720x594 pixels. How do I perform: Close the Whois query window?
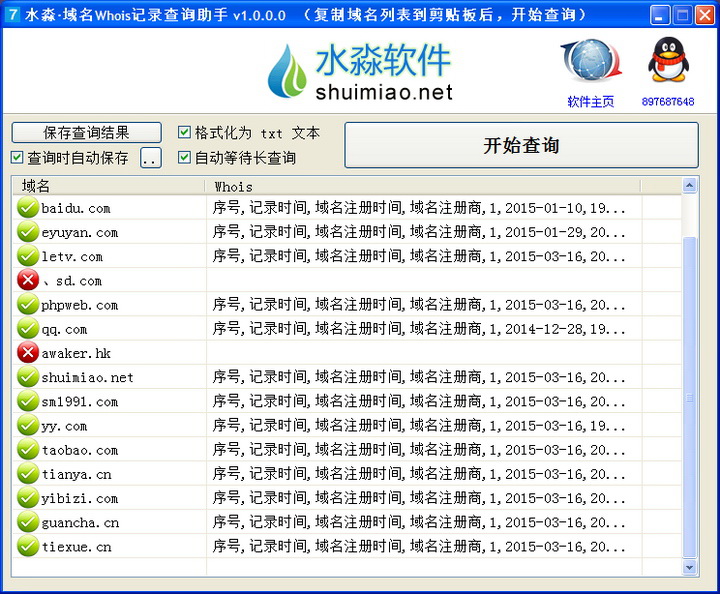pyautogui.click(x=704, y=15)
